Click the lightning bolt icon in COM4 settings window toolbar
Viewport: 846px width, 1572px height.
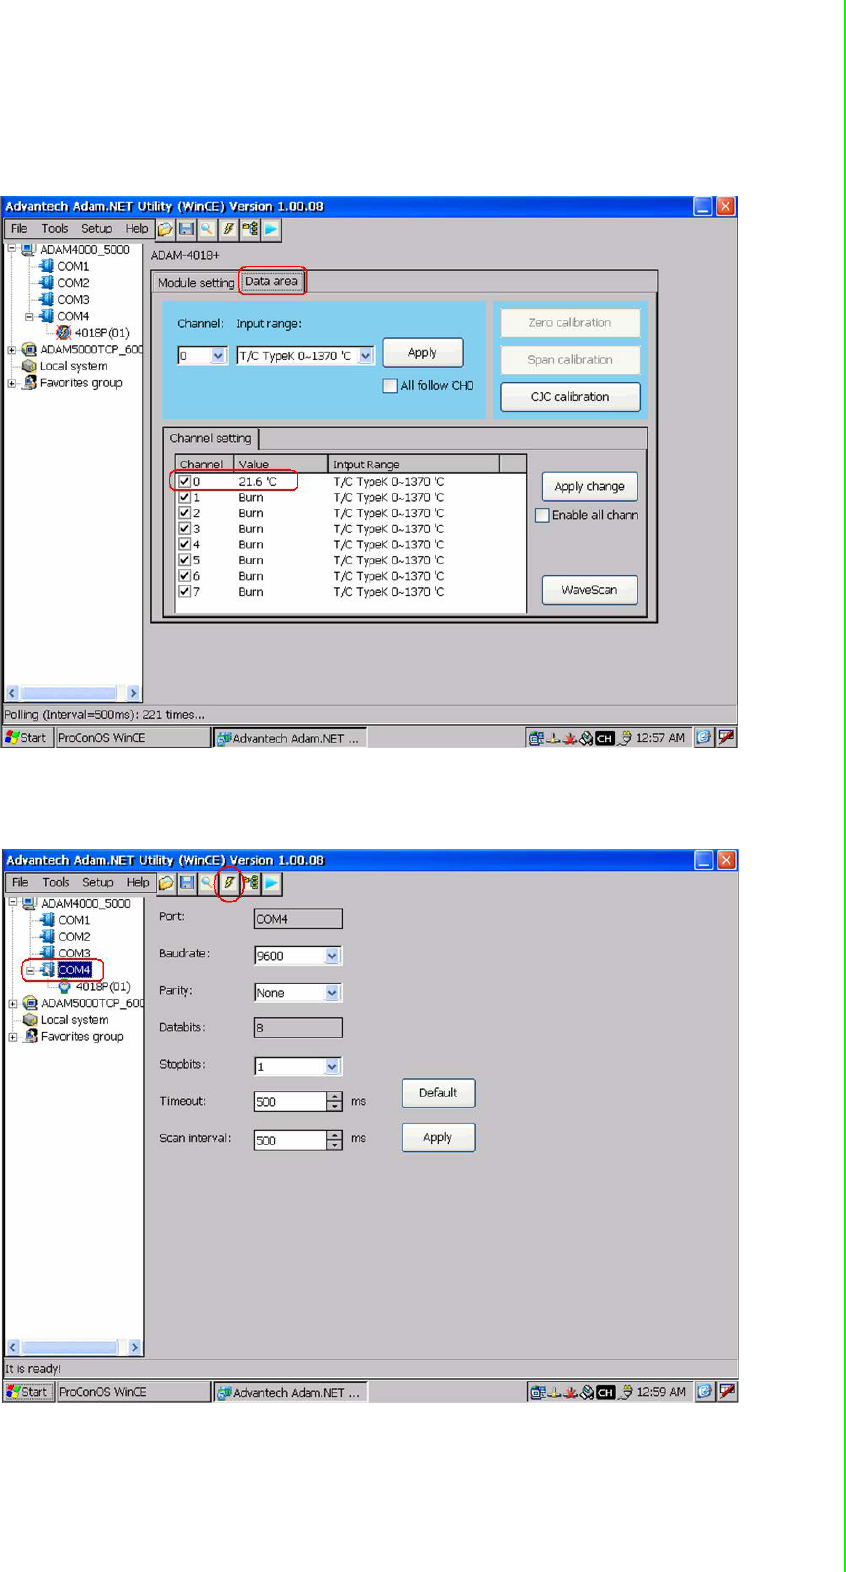230,883
